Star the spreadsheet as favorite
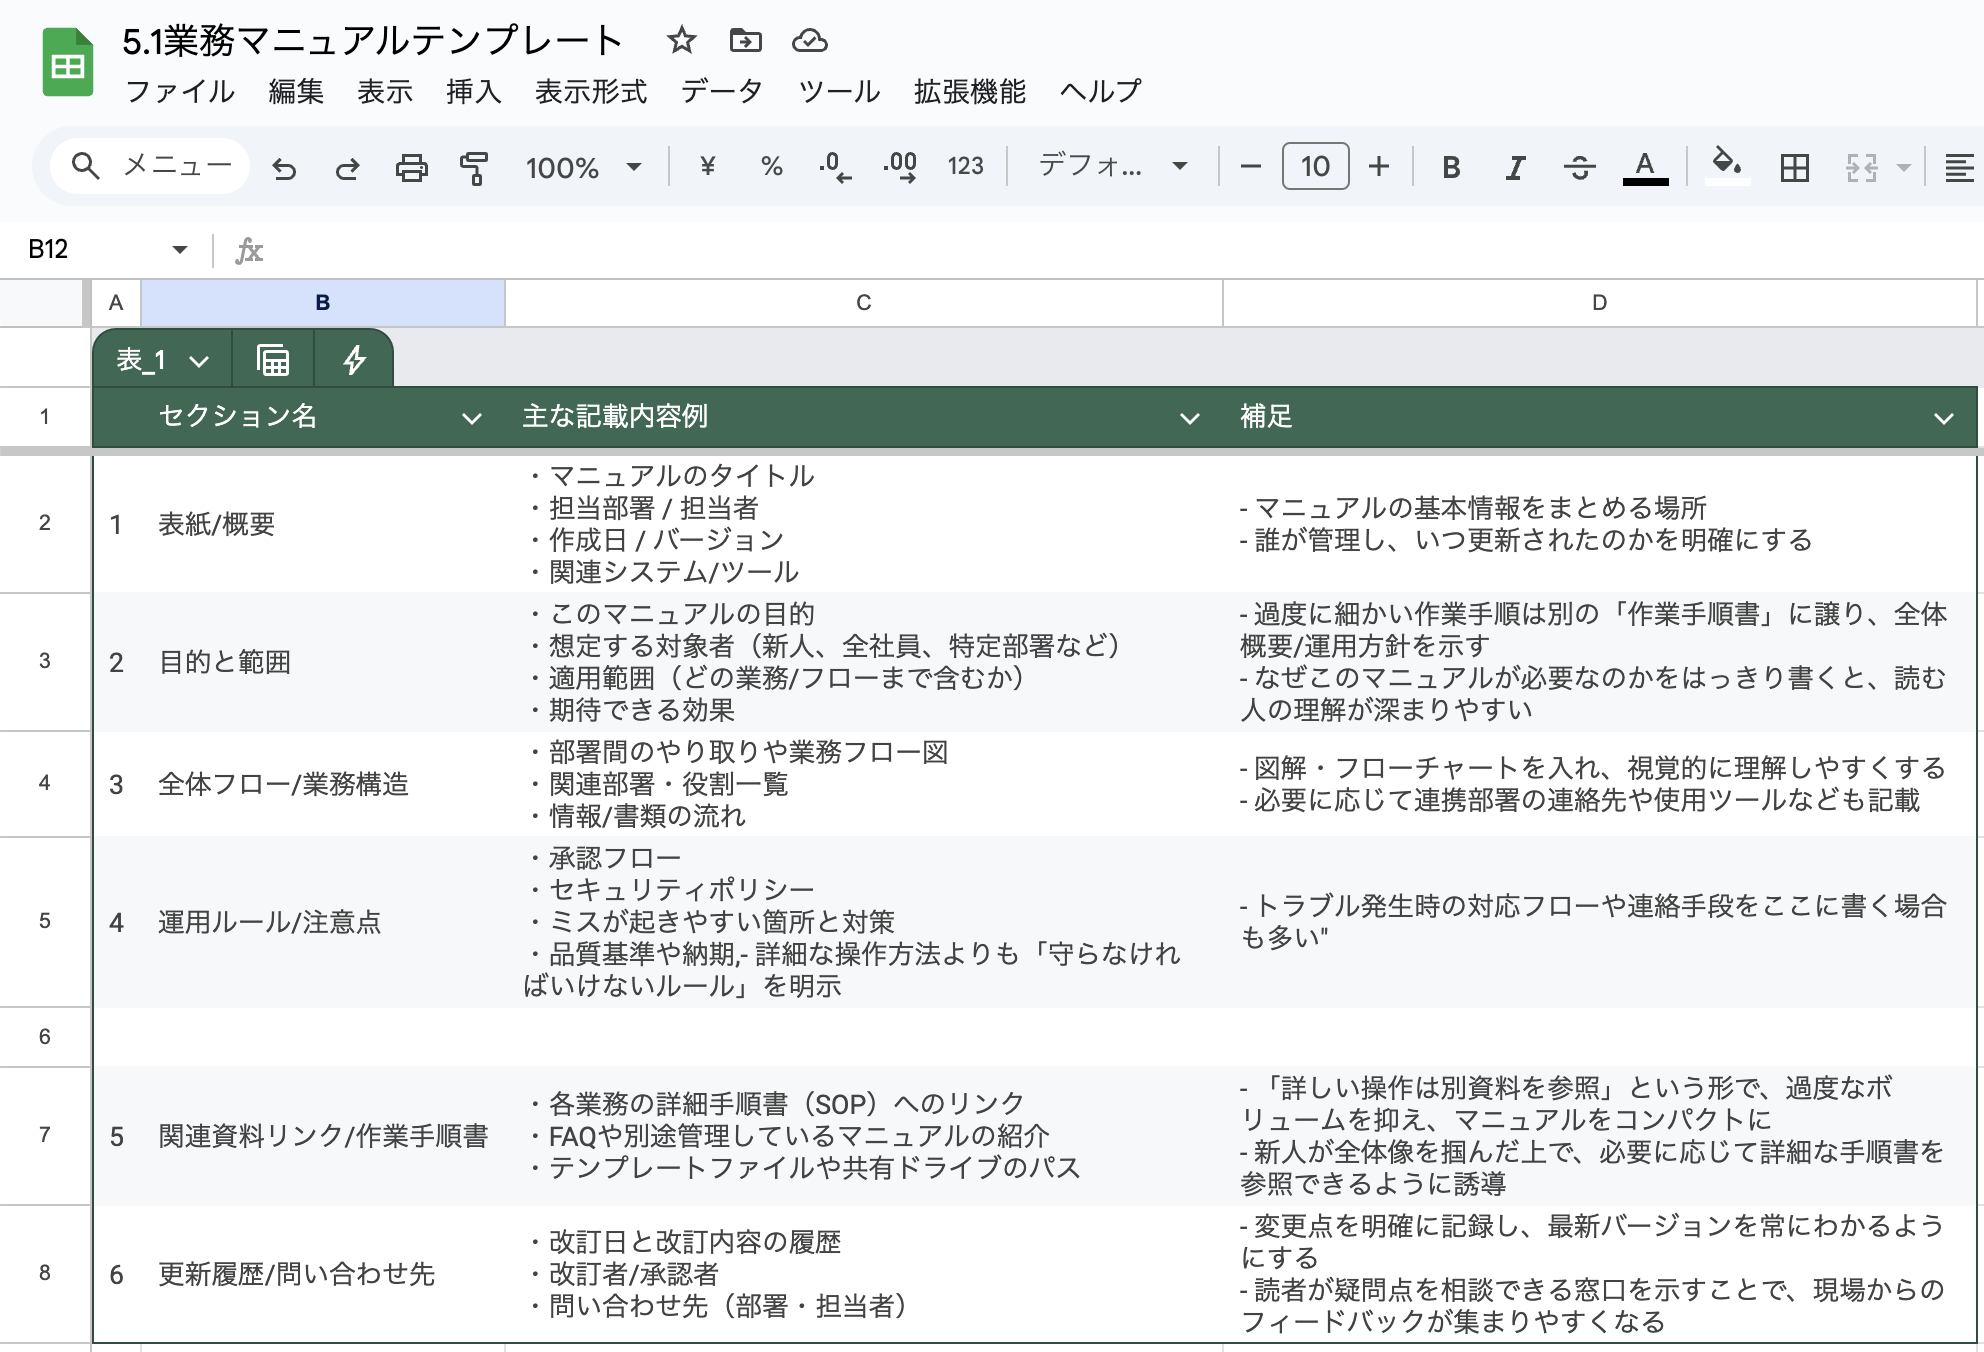Screen dimensions: 1984x1352 (681, 41)
